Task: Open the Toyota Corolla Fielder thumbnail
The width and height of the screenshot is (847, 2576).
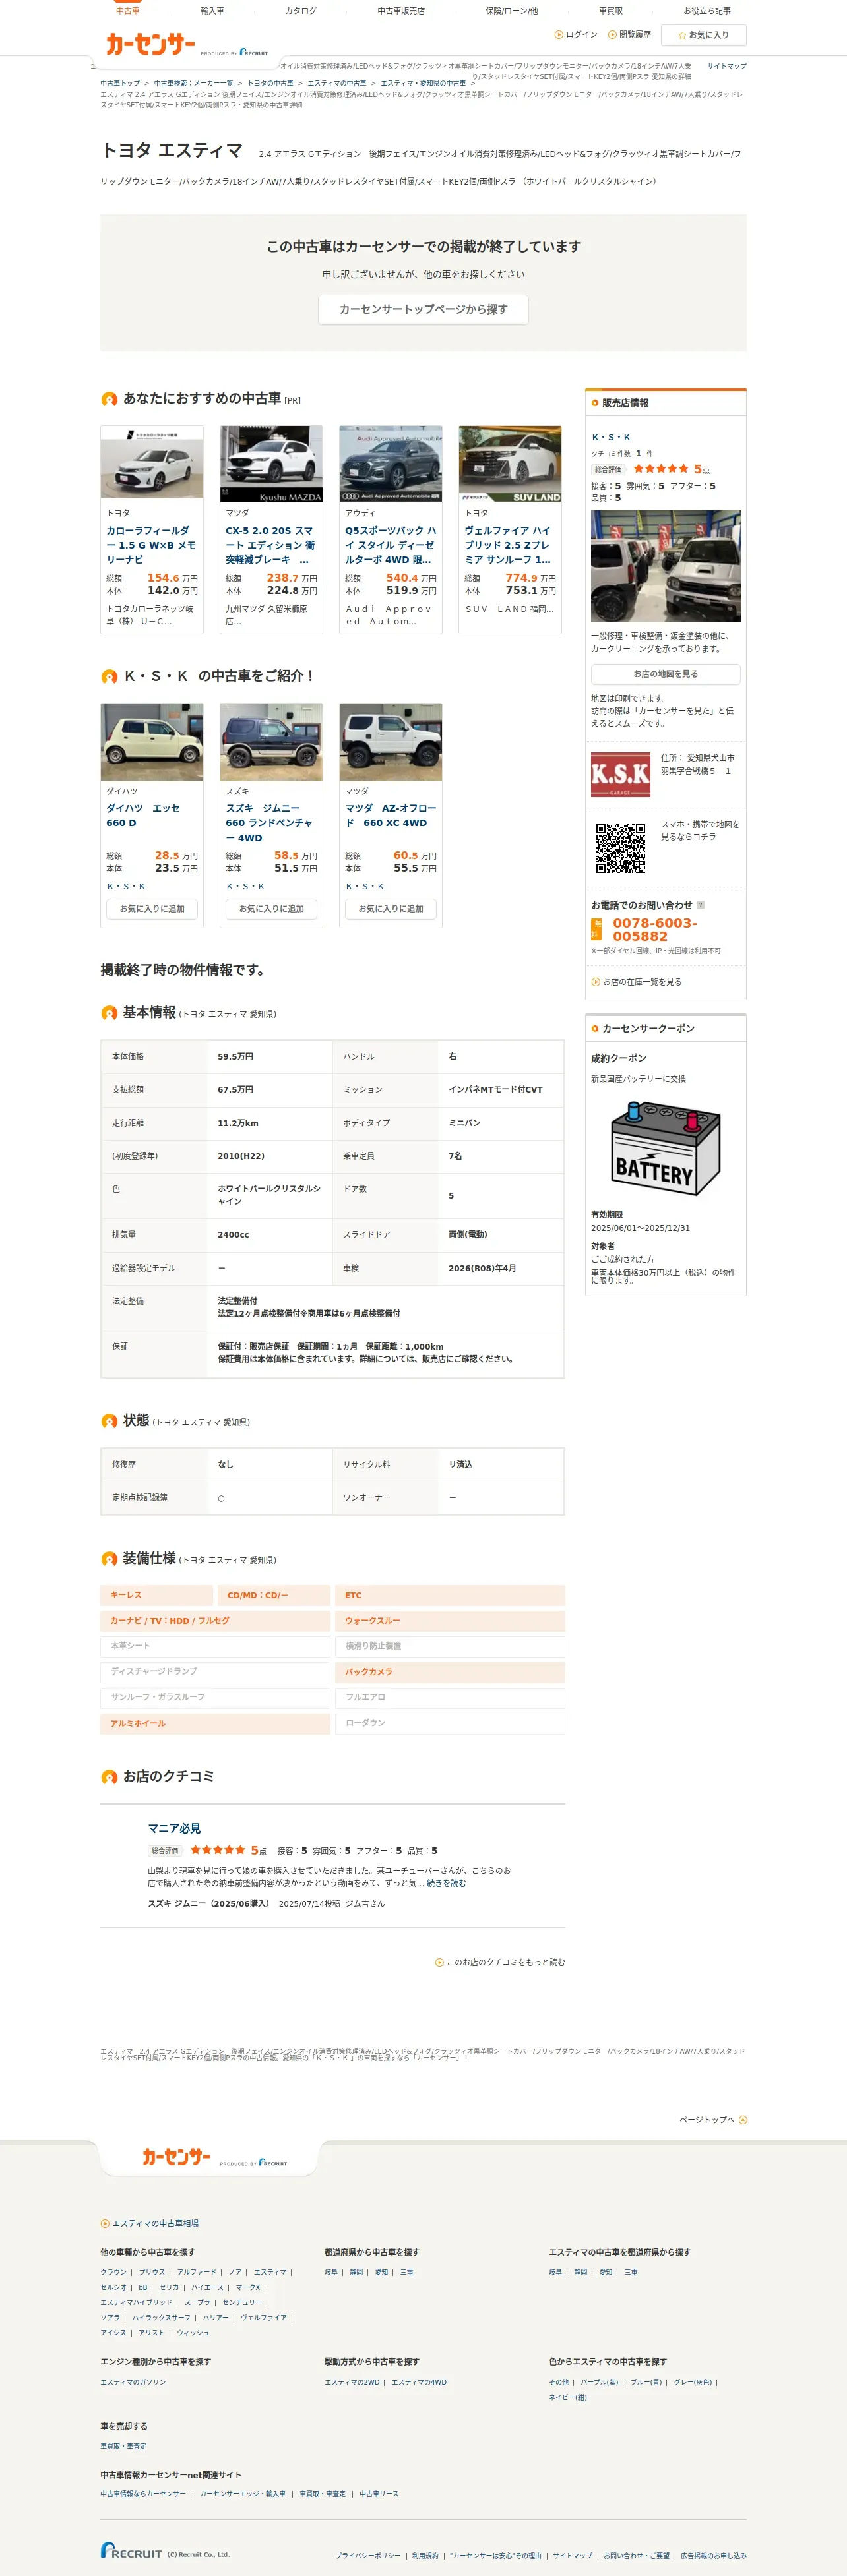Action: click(x=152, y=462)
